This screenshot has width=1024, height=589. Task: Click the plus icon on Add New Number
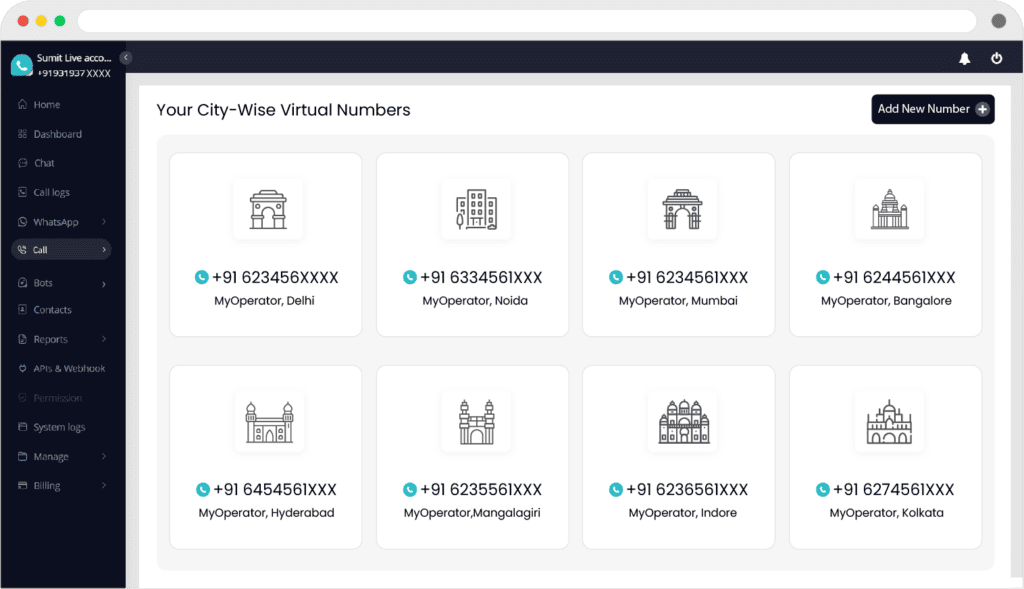(x=982, y=109)
